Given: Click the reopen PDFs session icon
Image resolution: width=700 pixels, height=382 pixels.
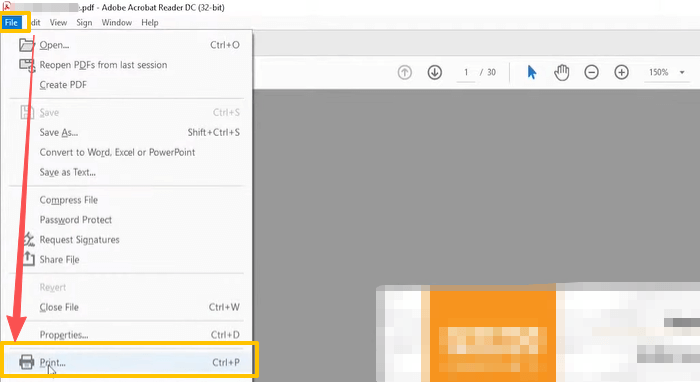Looking at the screenshot, I should [x=27, y=66].
